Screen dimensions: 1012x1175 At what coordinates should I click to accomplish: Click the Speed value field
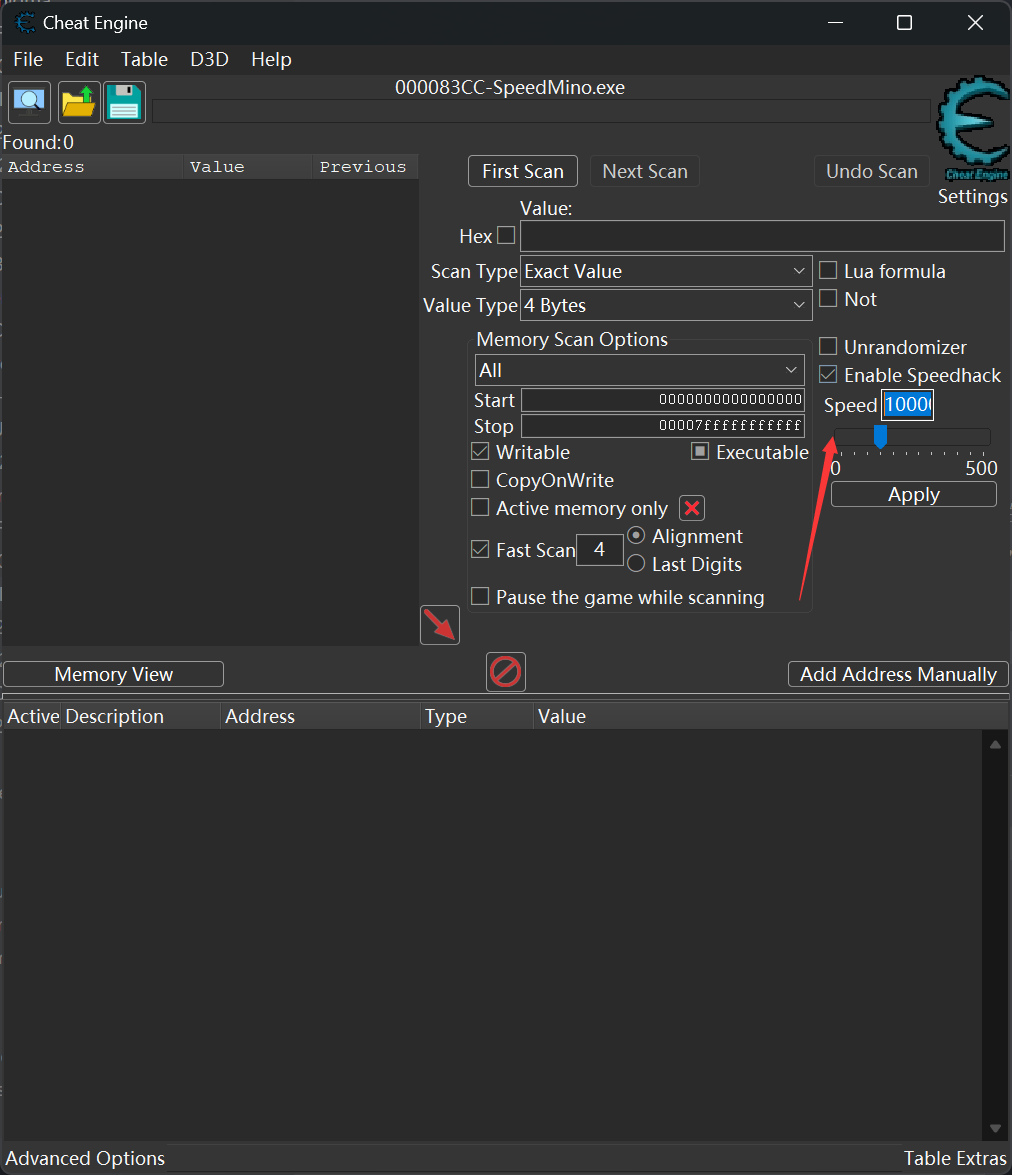point(907,405)
